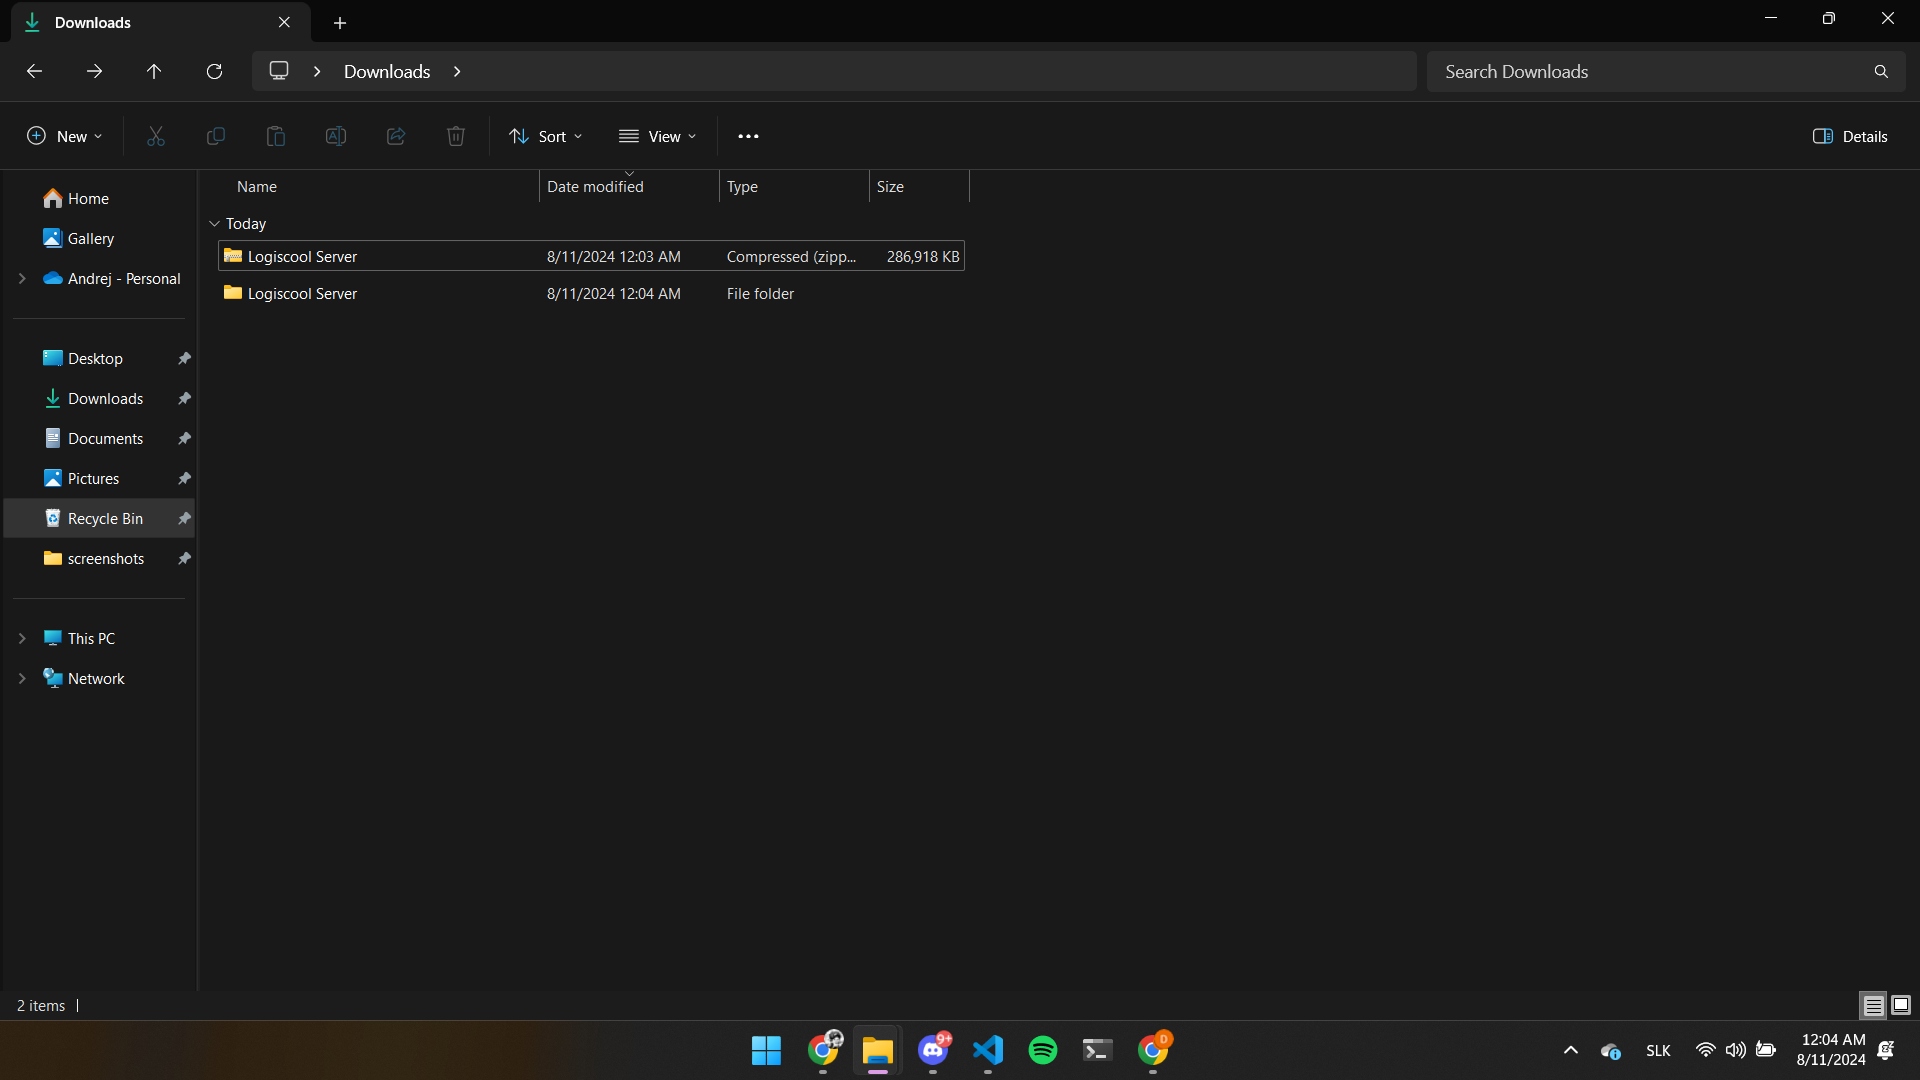This screenshot has height=1080, width=1920.
Task: Show hidden system tray icons
Action: click(x=1571, y=1050)
